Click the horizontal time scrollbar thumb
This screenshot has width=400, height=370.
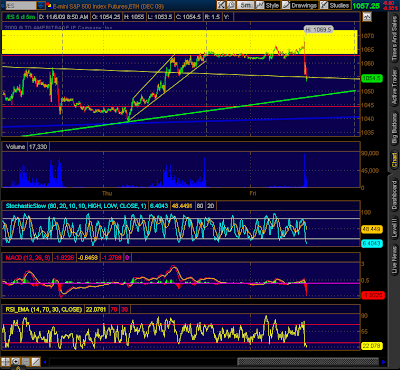click(308, 362)
